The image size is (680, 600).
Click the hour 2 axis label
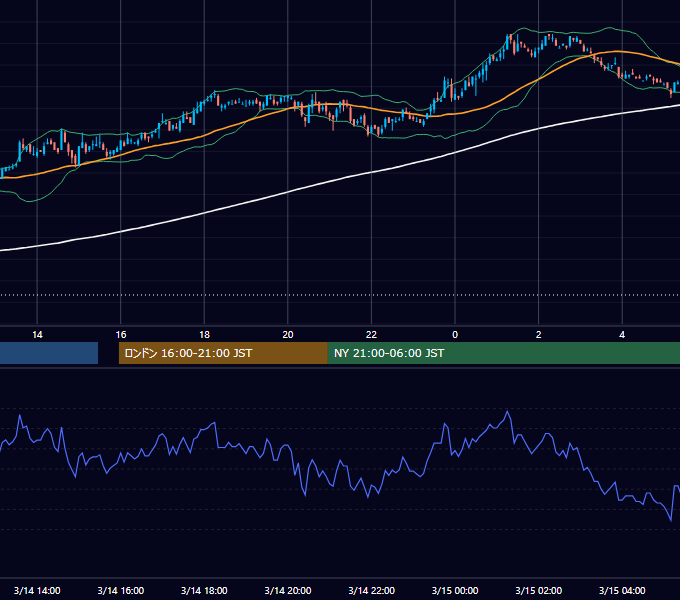(x=539, y=335)
